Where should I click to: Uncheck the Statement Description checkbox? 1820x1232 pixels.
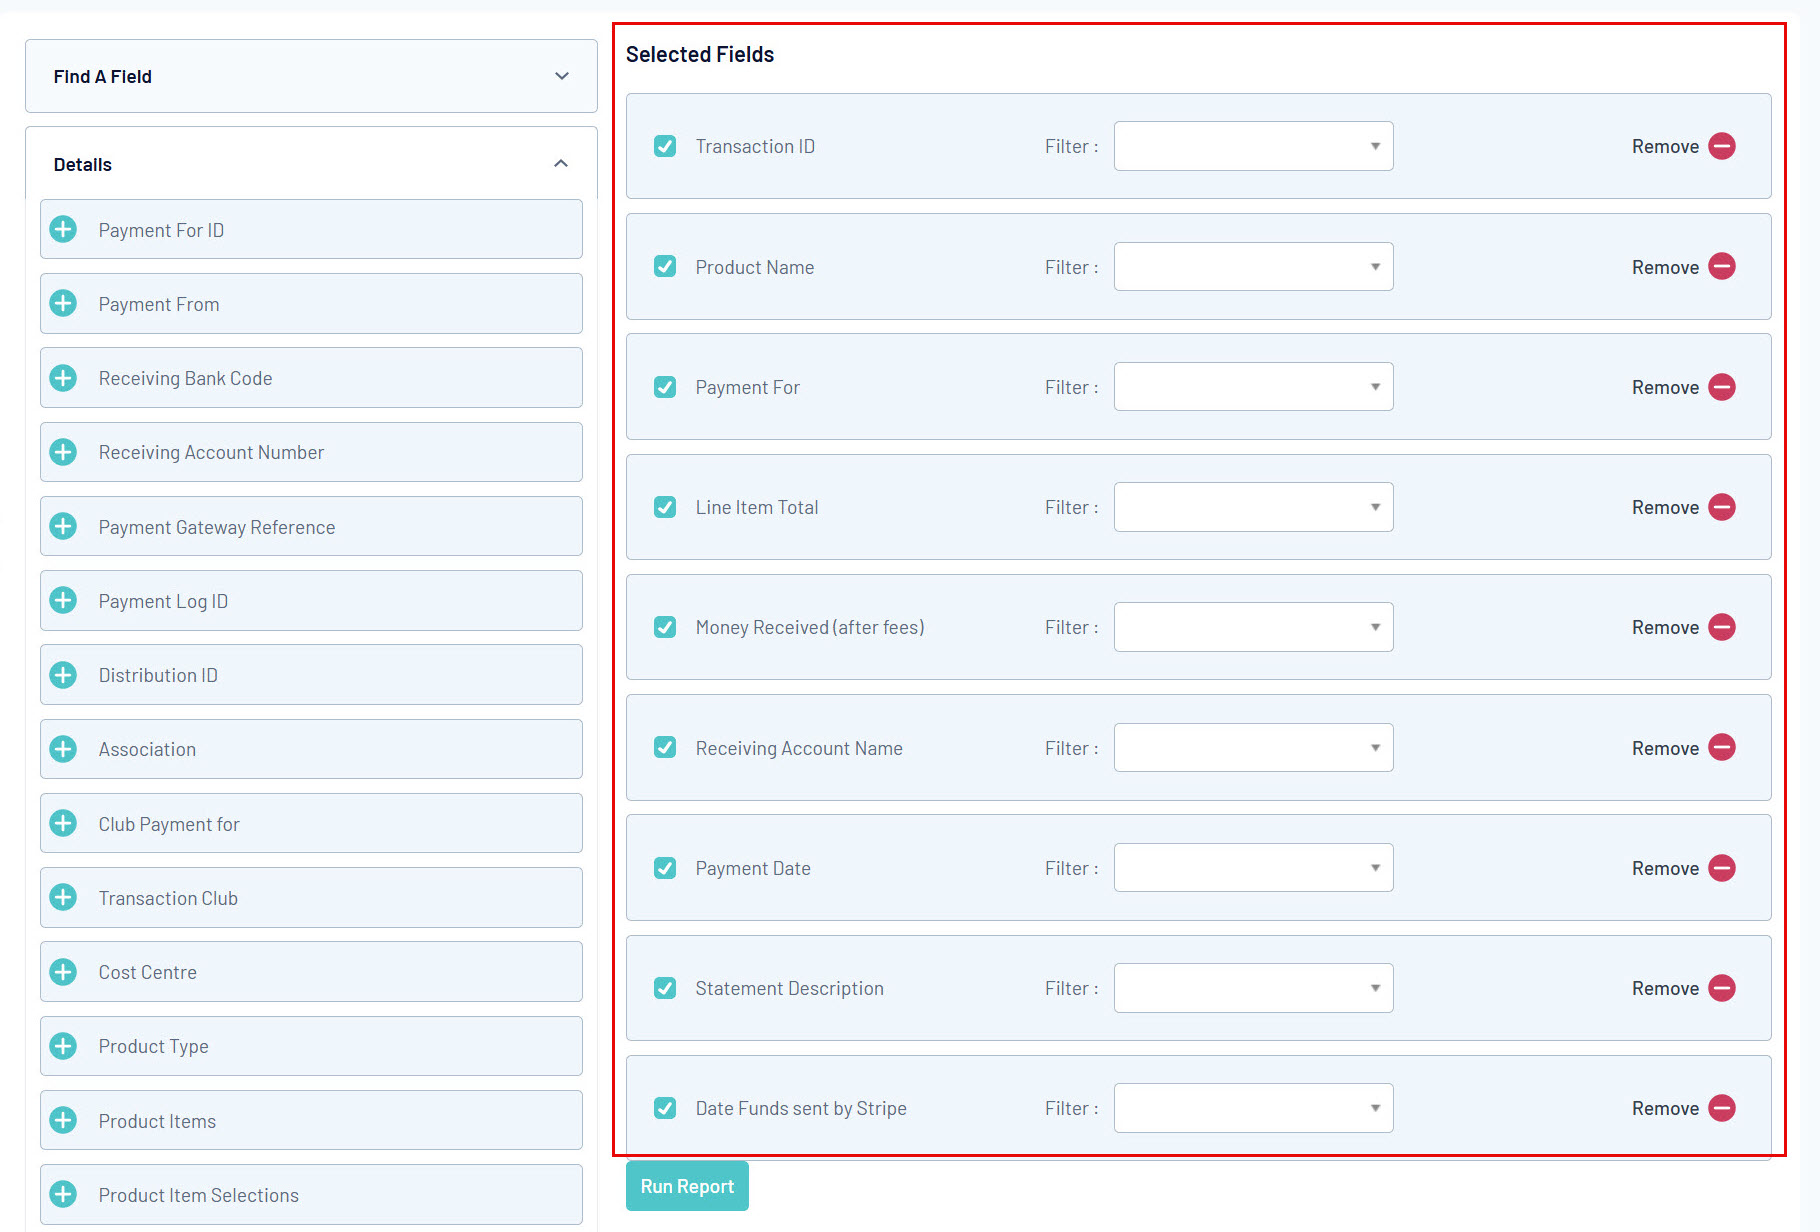[x=665, y=988]
